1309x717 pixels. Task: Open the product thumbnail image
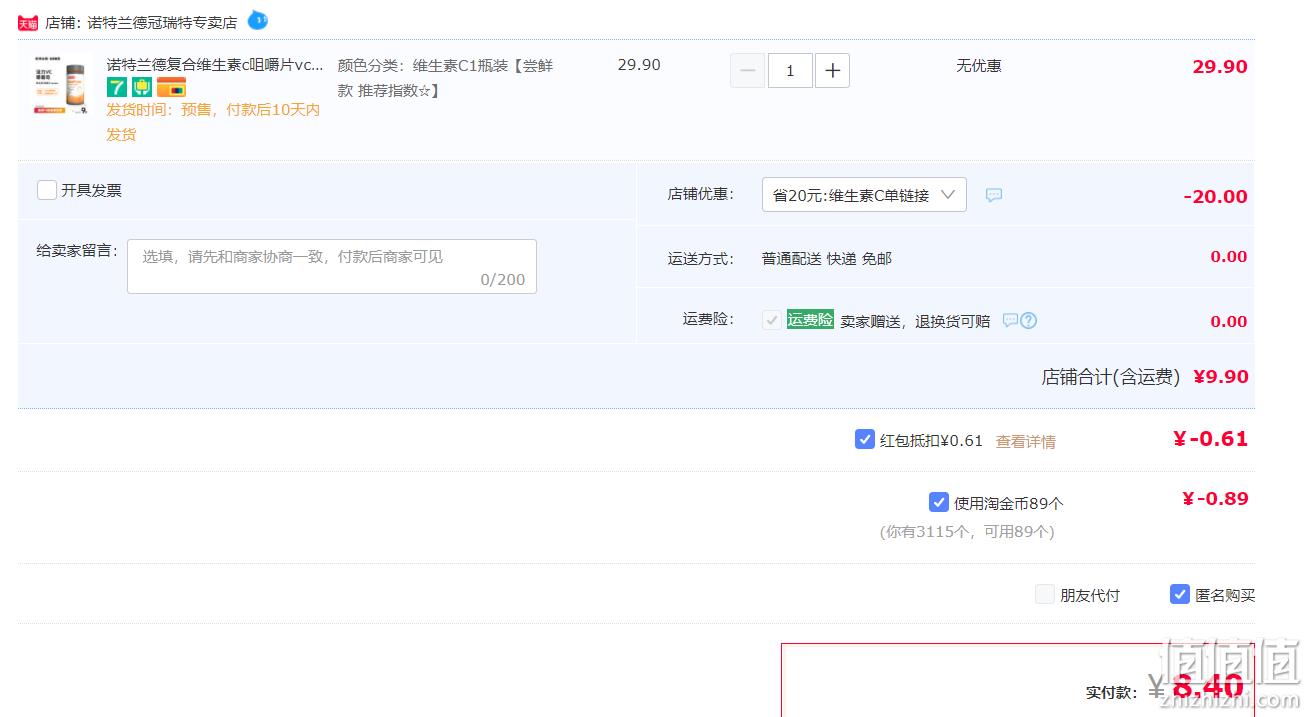tap(60, 86)
